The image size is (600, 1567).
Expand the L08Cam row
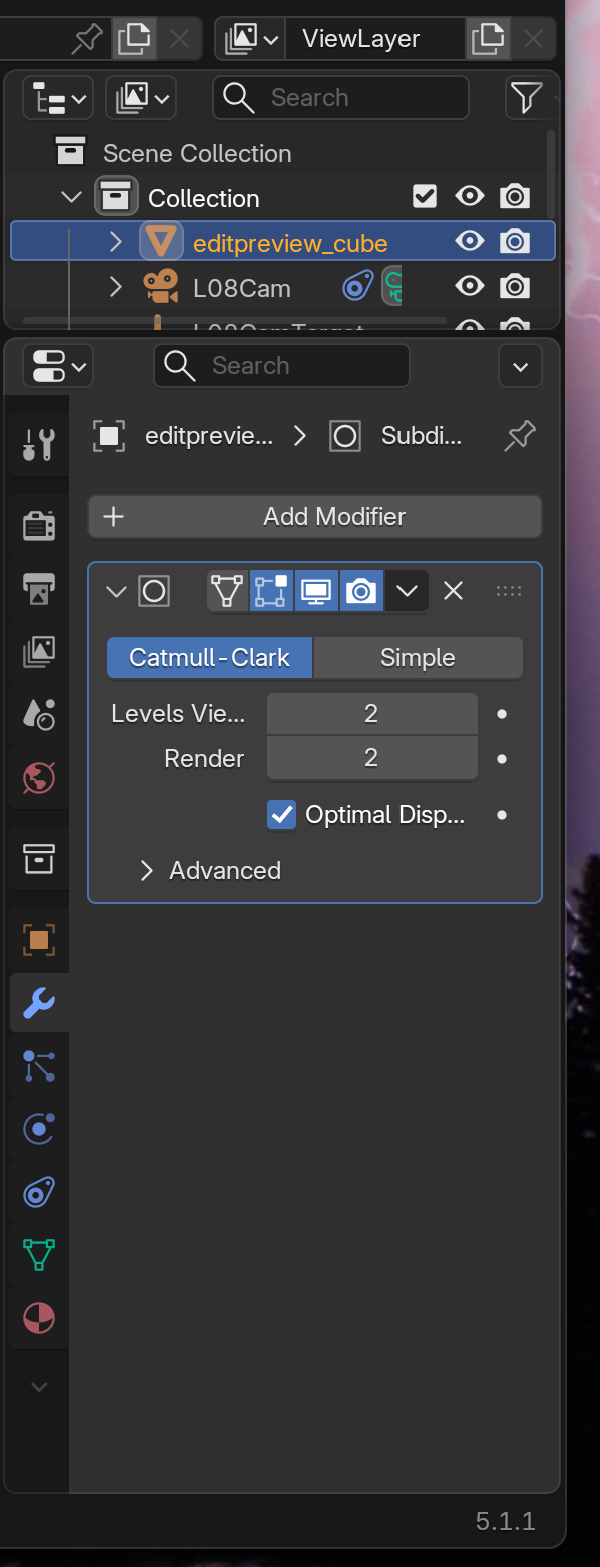coord(116,288)
